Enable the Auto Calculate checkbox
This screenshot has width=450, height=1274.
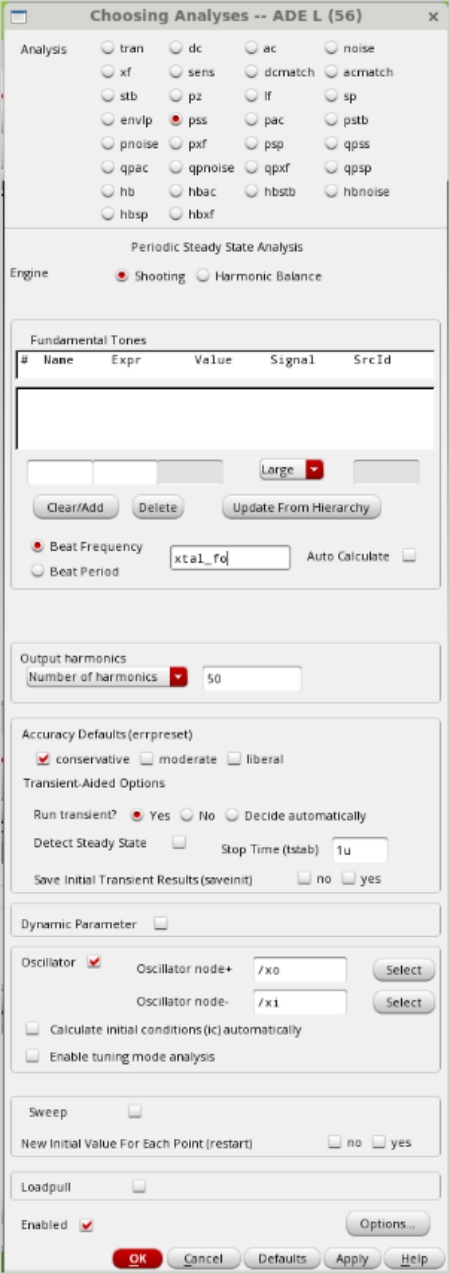(408, 556)
